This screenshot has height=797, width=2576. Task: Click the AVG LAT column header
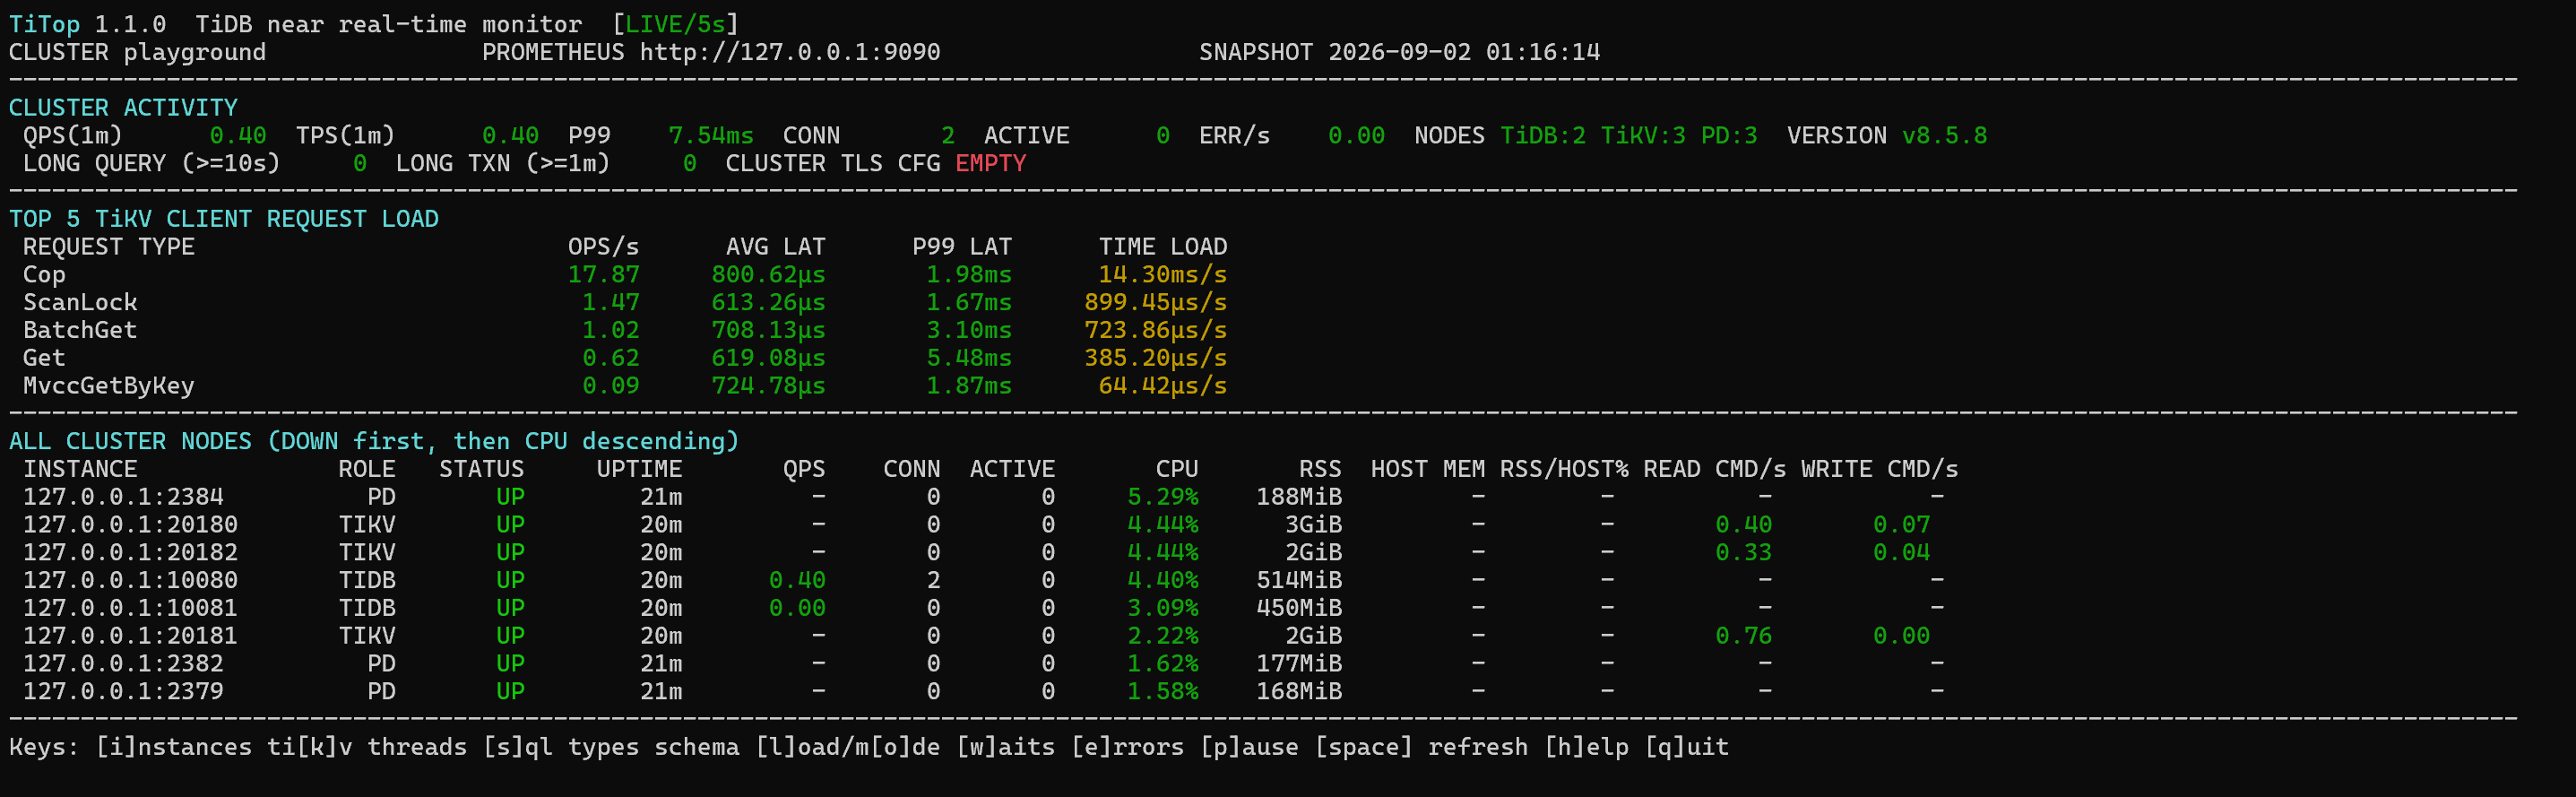point(776,247)
